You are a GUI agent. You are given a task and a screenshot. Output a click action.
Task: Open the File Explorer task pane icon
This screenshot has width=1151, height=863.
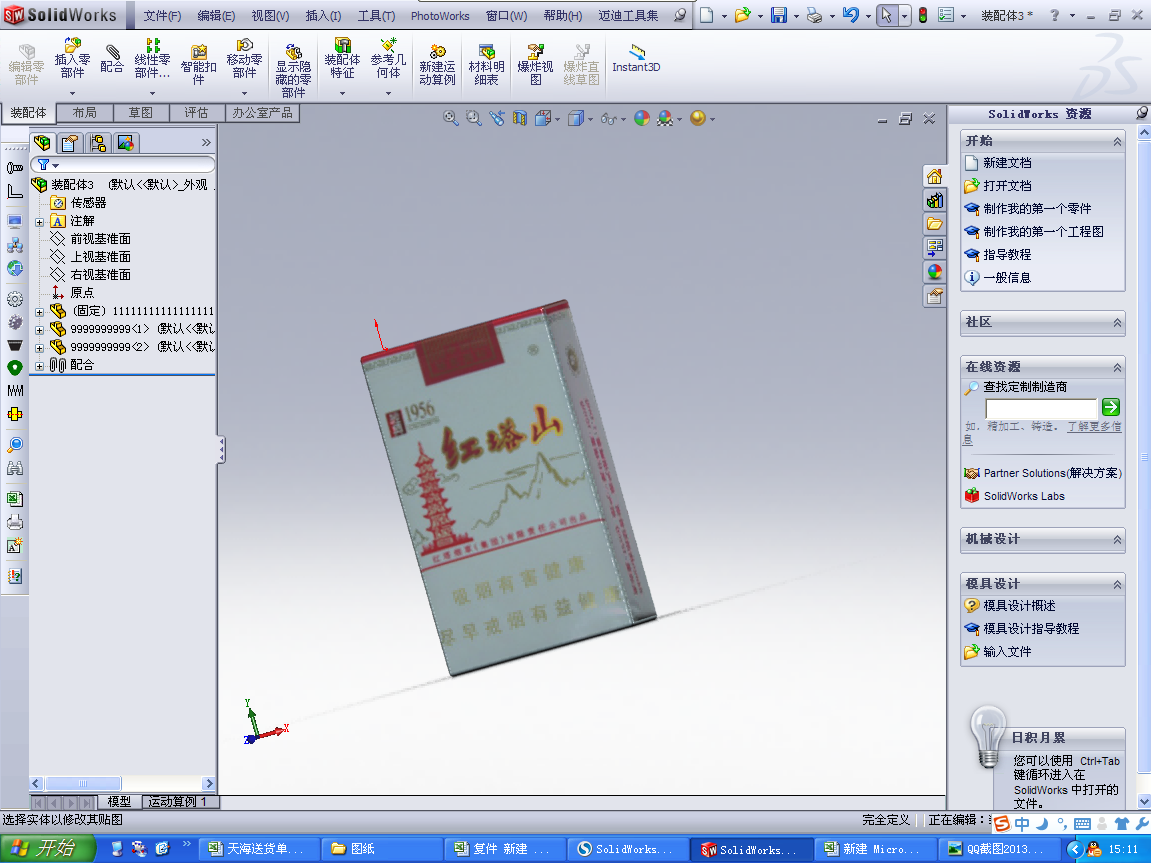tap(934, 224)
